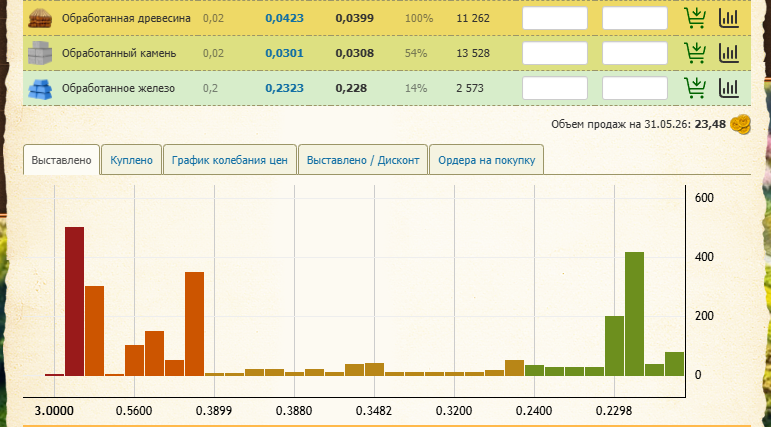Click the gold coins icon near sales volume

point(741,124)
